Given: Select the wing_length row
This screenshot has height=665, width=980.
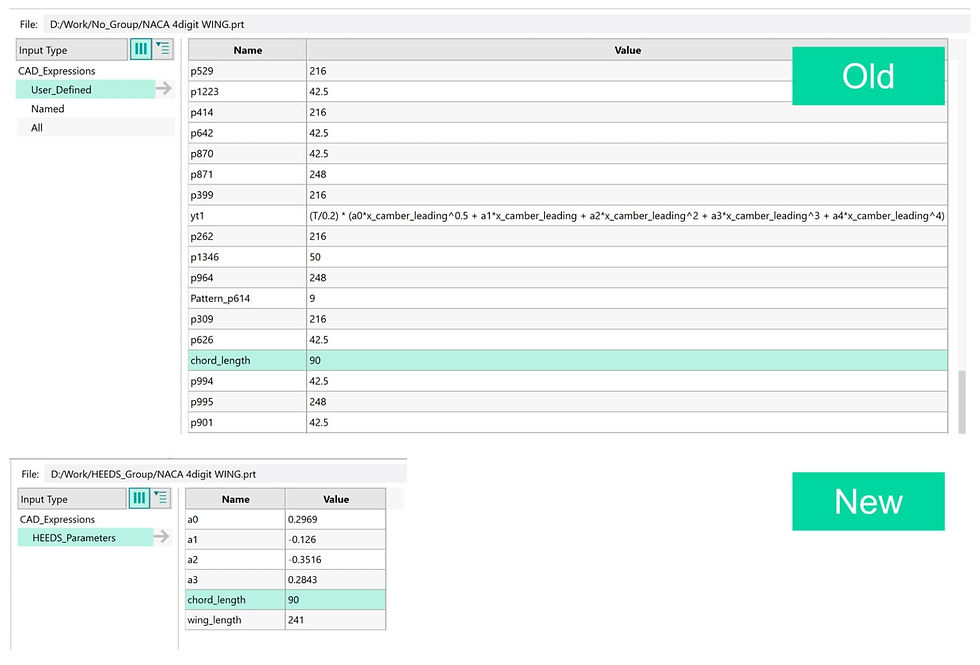Looking at the screenshot, I should tap(286, 619).
